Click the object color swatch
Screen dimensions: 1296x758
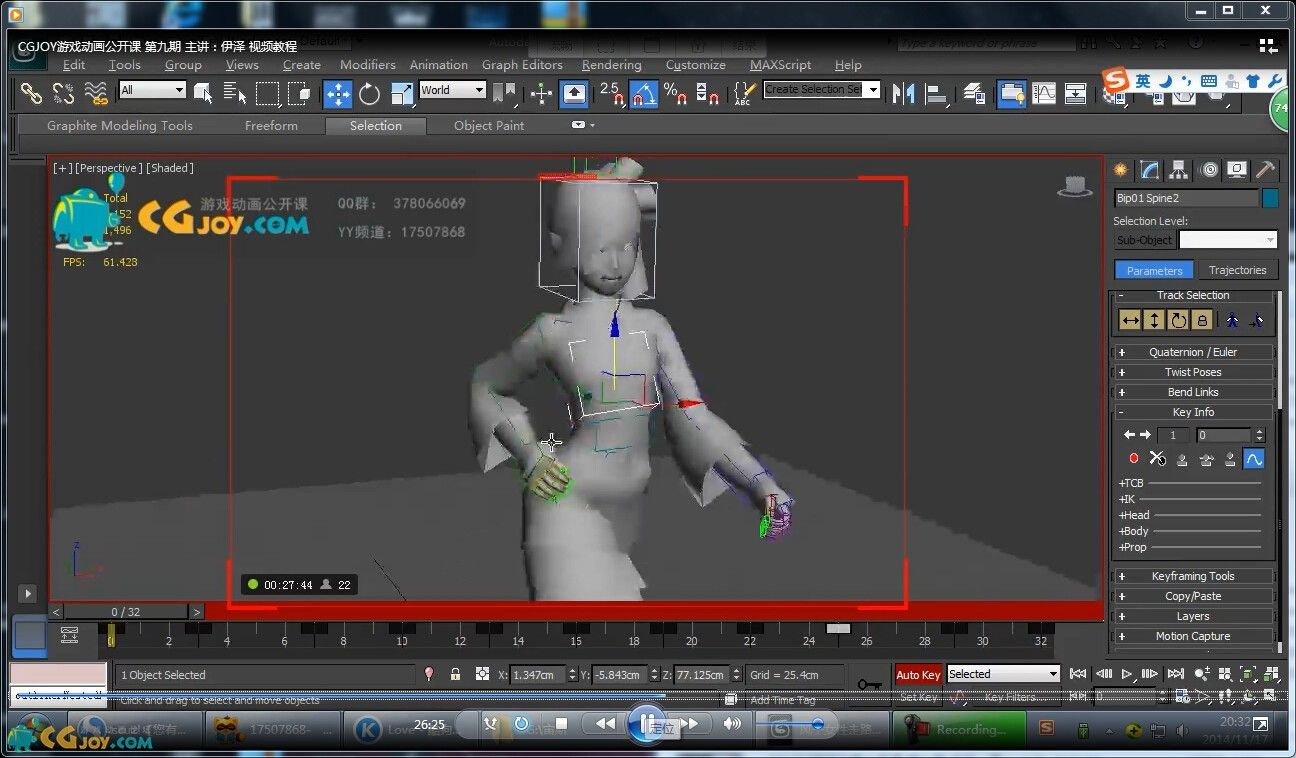1270,198
